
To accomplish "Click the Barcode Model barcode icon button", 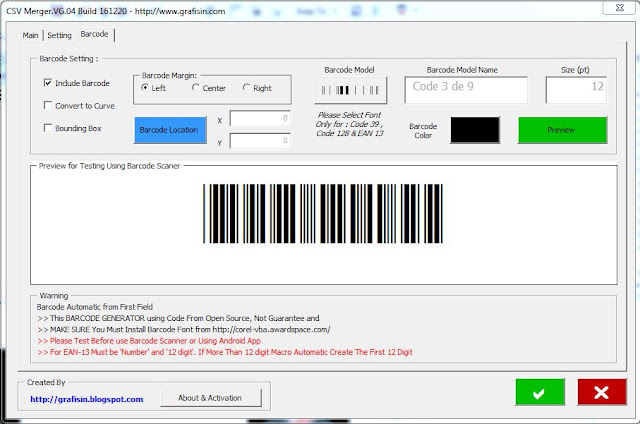I will tap(350, 90).
